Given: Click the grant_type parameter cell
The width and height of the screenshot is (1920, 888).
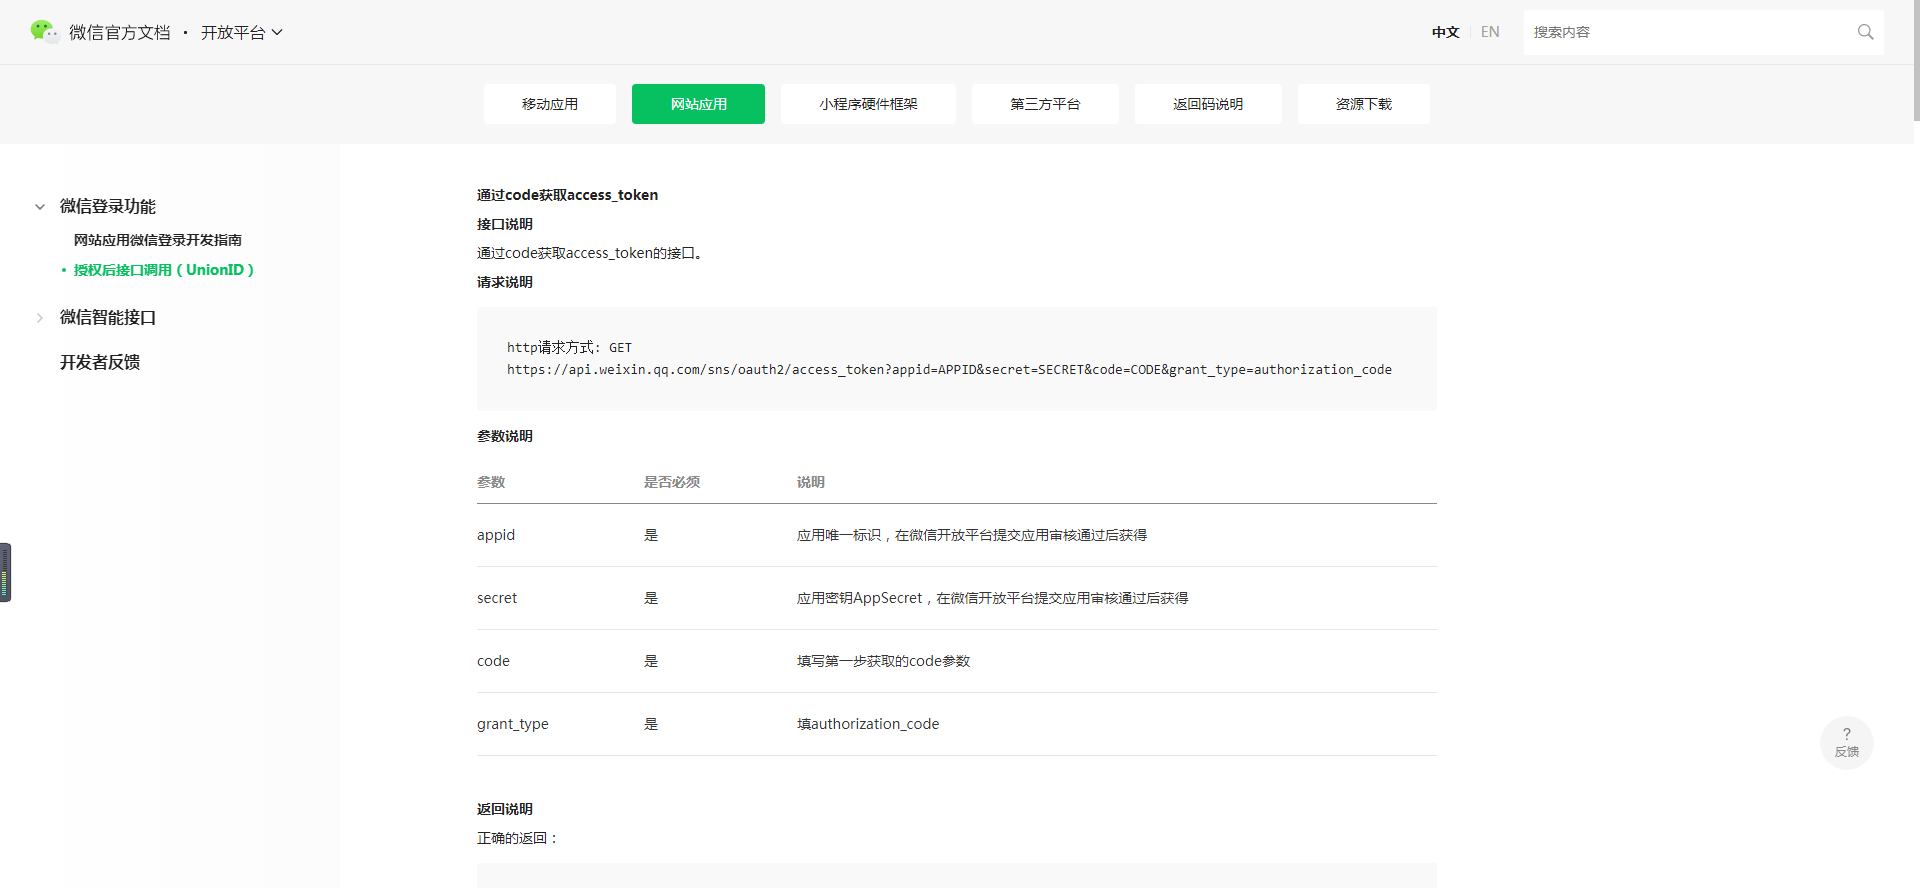Looking at the screenshot, I should 513,724.
